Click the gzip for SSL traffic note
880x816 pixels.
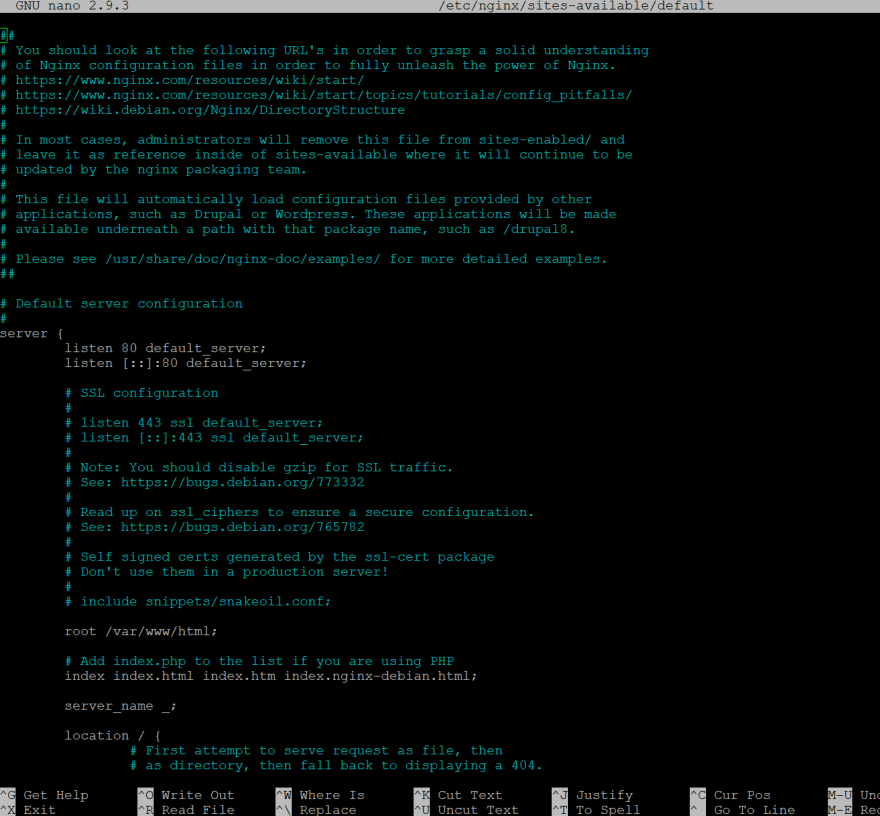click(259, 467)
